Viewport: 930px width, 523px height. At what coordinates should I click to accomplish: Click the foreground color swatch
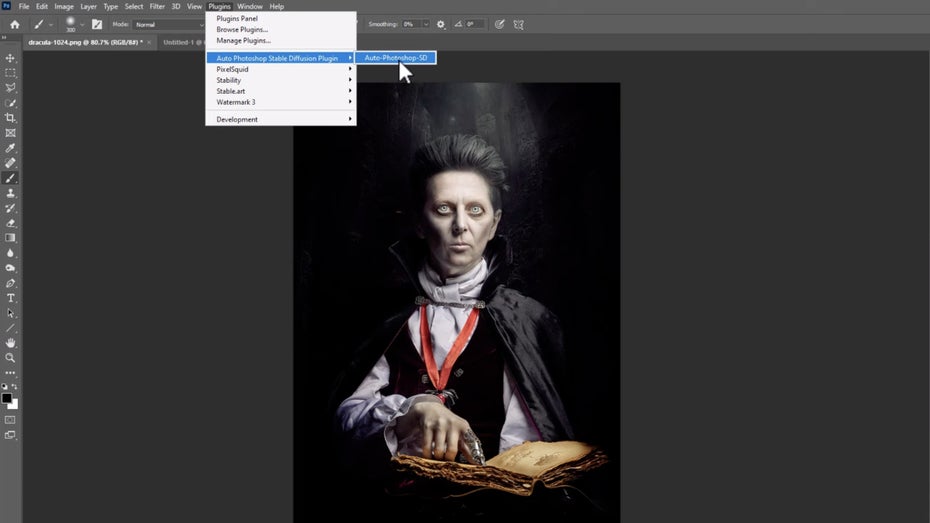[7, 398]
